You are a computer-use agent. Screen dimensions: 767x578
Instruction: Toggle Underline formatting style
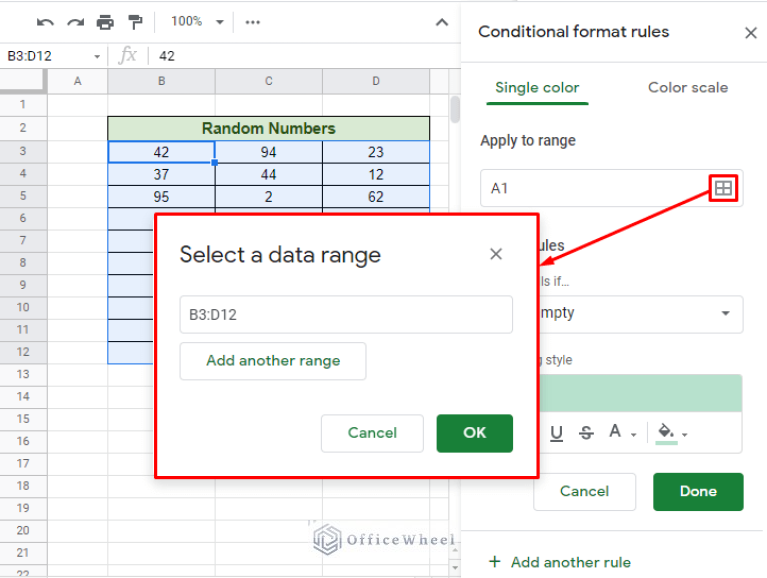click(x=556, y=433)
